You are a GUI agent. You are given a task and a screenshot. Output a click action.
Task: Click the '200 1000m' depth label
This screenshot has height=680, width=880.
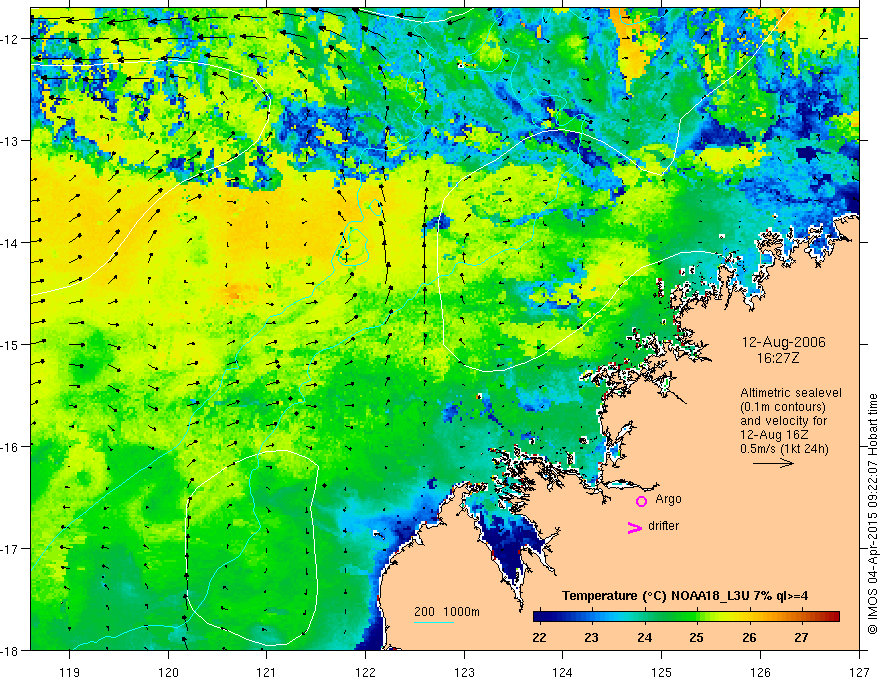(x=447, y=612)
